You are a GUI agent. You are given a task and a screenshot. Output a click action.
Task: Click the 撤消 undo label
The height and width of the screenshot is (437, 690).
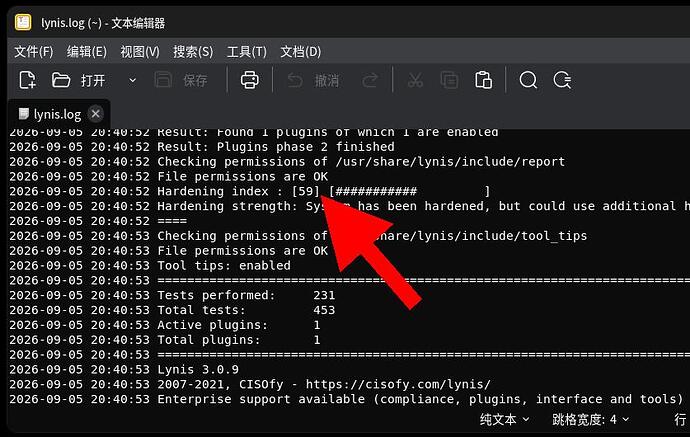point(327,81)
